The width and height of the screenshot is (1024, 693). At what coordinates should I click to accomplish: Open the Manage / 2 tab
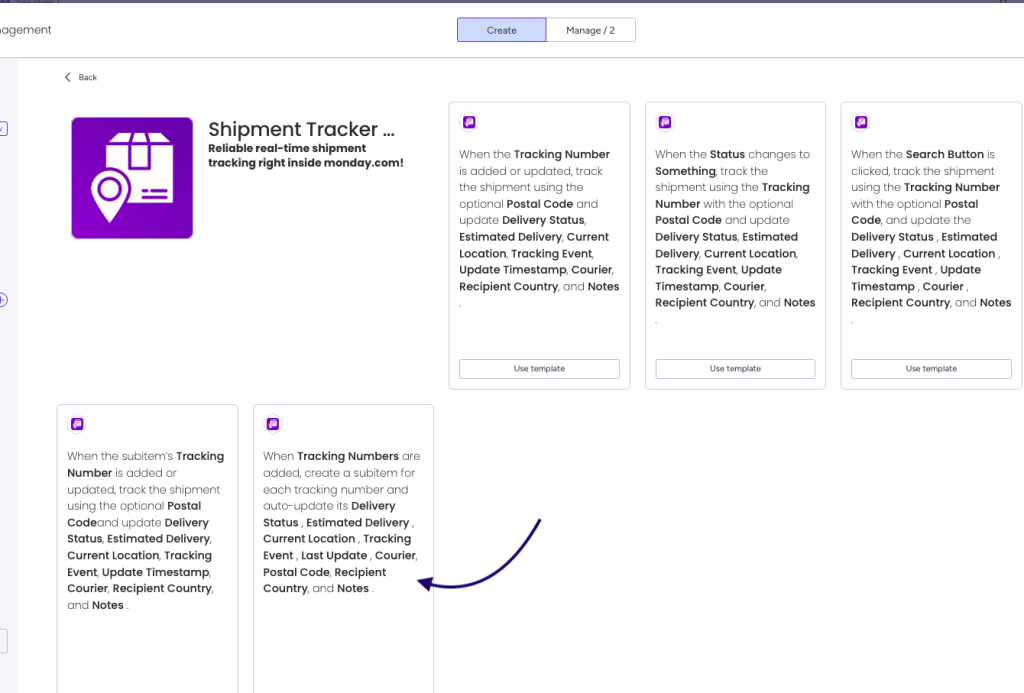[590, 30]
